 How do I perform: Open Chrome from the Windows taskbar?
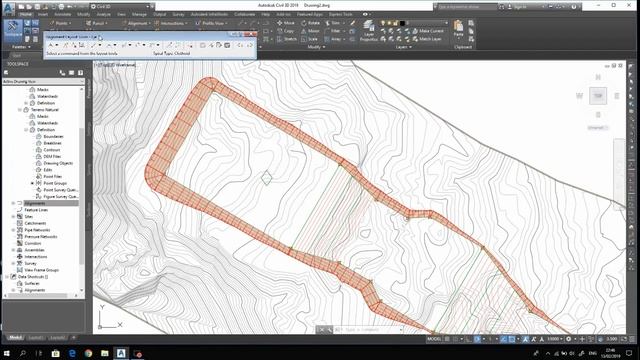coord(89,353)
